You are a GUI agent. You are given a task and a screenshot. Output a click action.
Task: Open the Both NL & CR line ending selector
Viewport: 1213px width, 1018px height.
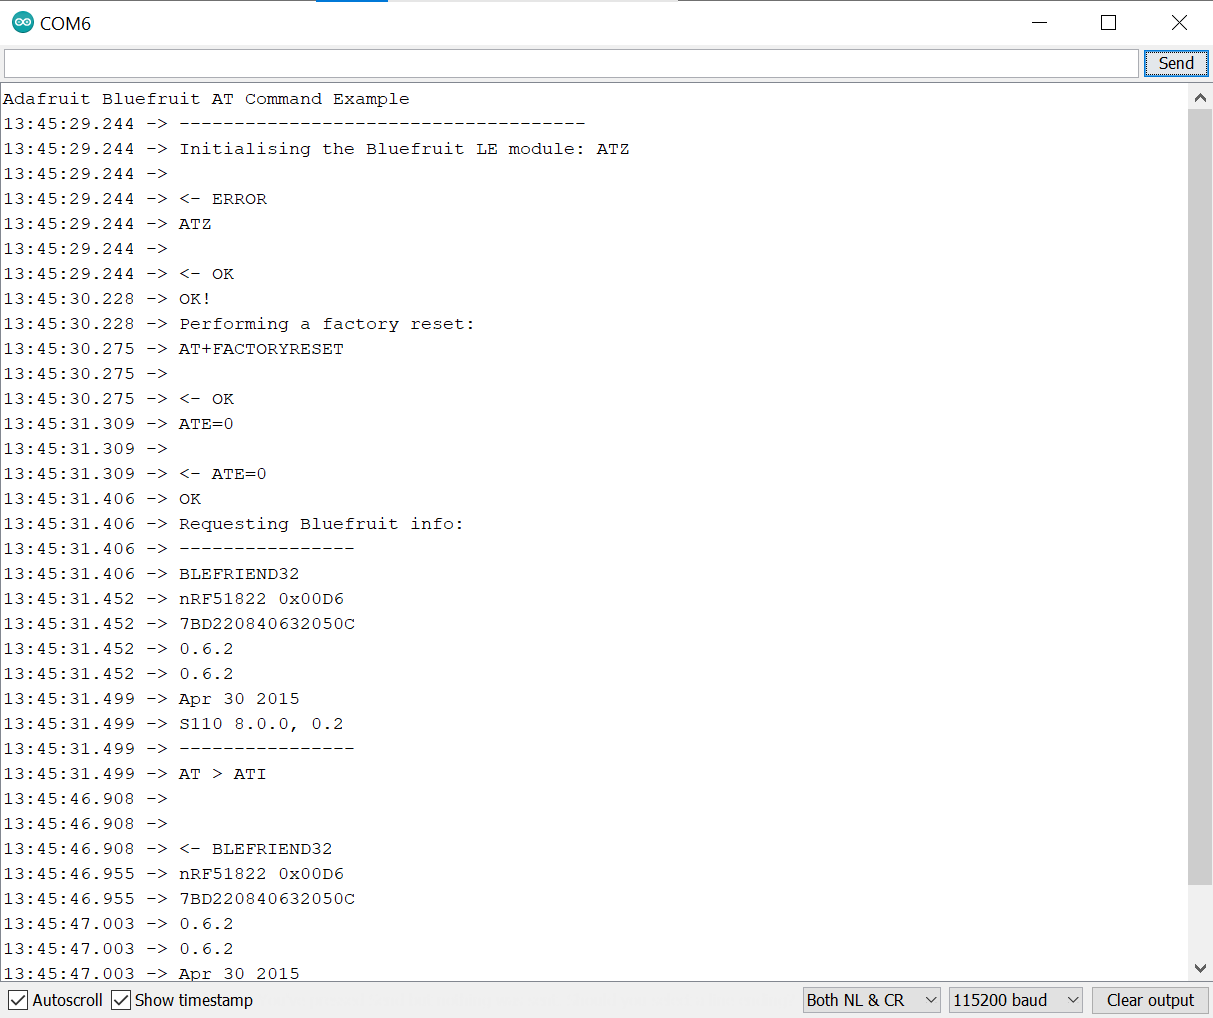click(x=871, y=1000)
